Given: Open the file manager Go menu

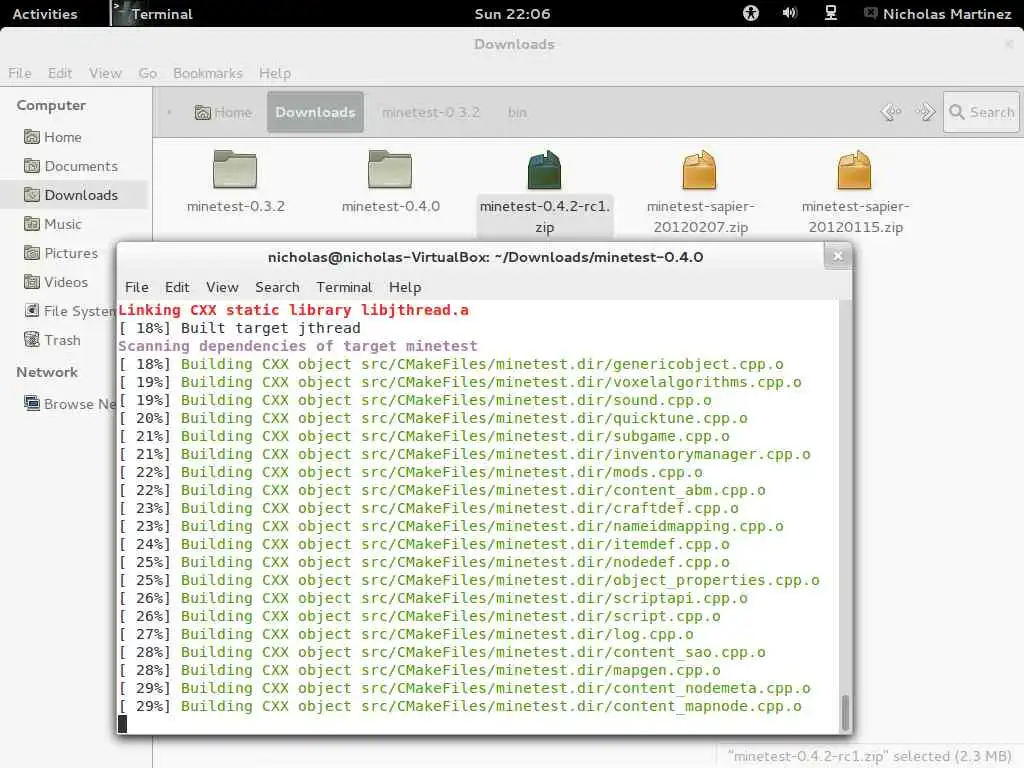Looking at the screenshot, I should (148, 73).
